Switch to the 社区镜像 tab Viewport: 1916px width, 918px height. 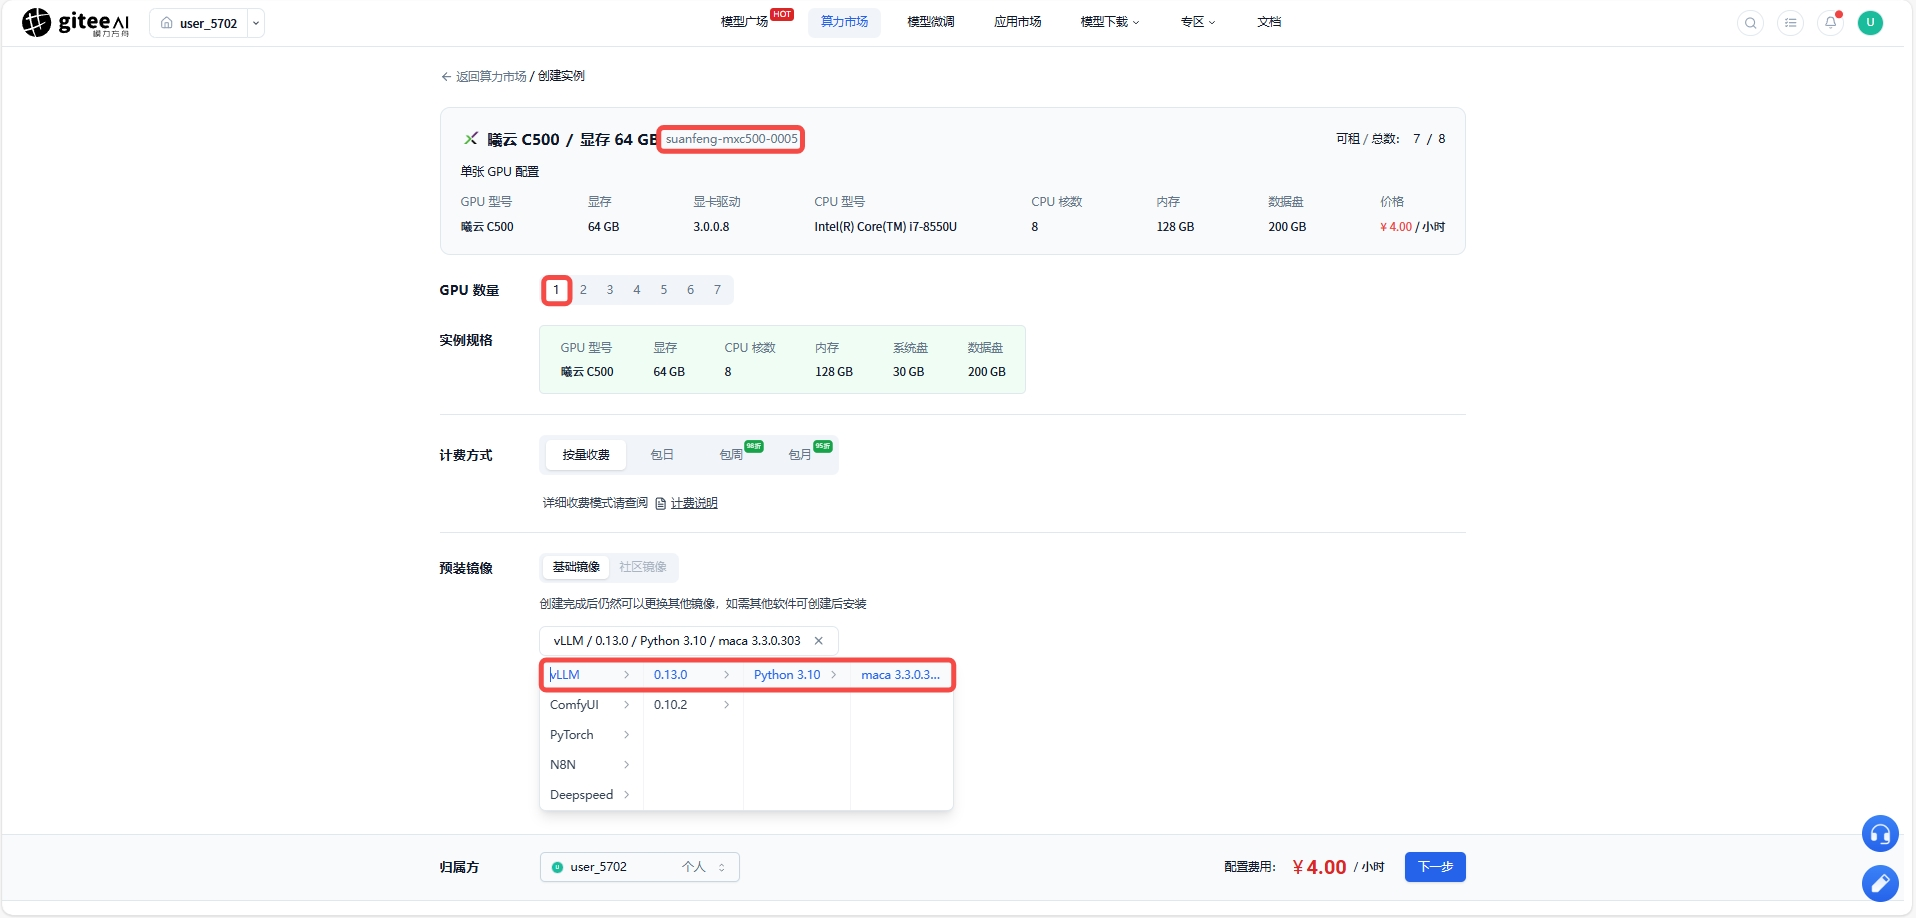coord(643,567)
